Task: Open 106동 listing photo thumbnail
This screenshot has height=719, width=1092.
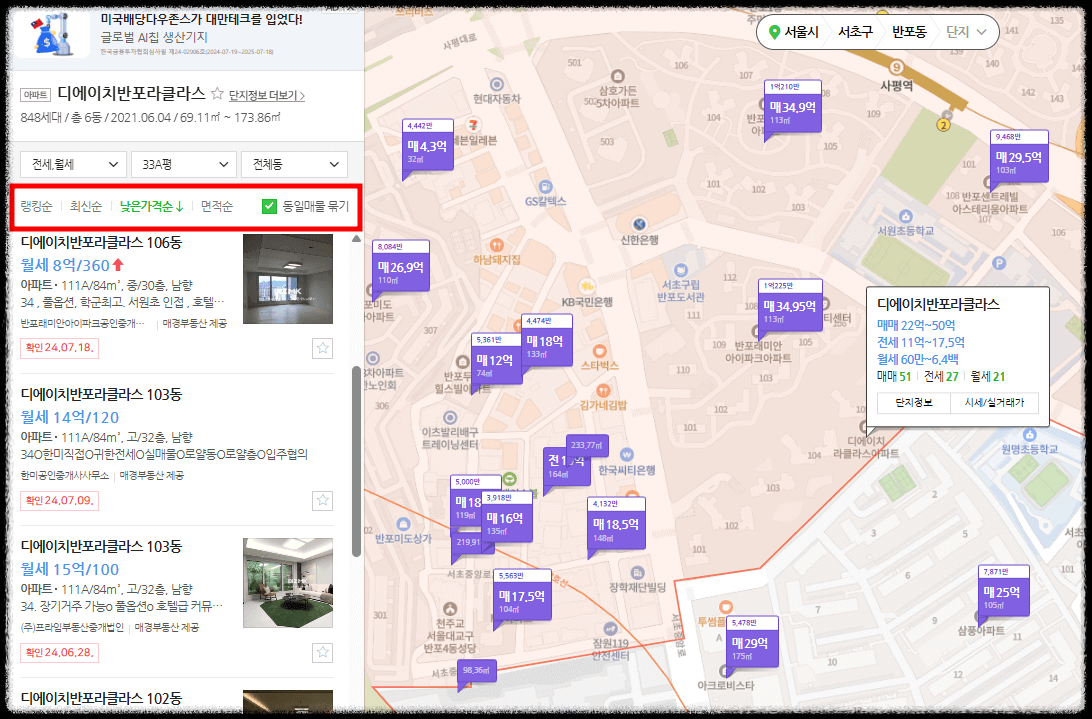Action: pos(288,279)
